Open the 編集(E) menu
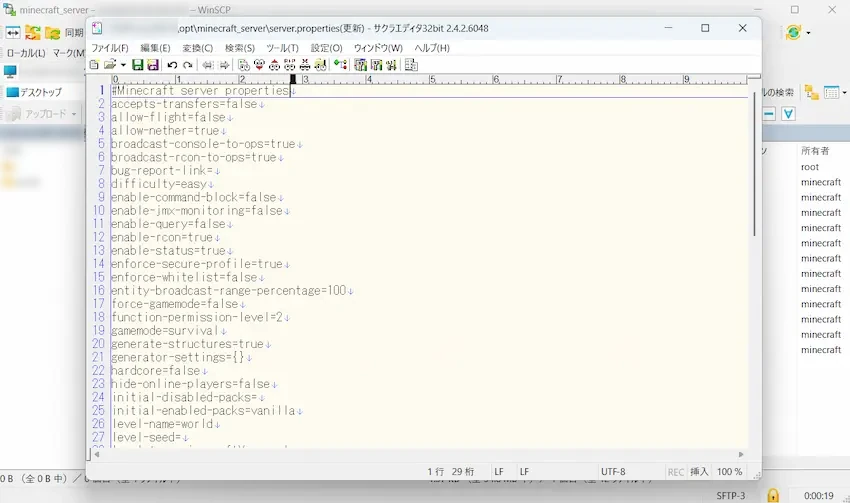 pyautogui.click(x=156, y=48)
